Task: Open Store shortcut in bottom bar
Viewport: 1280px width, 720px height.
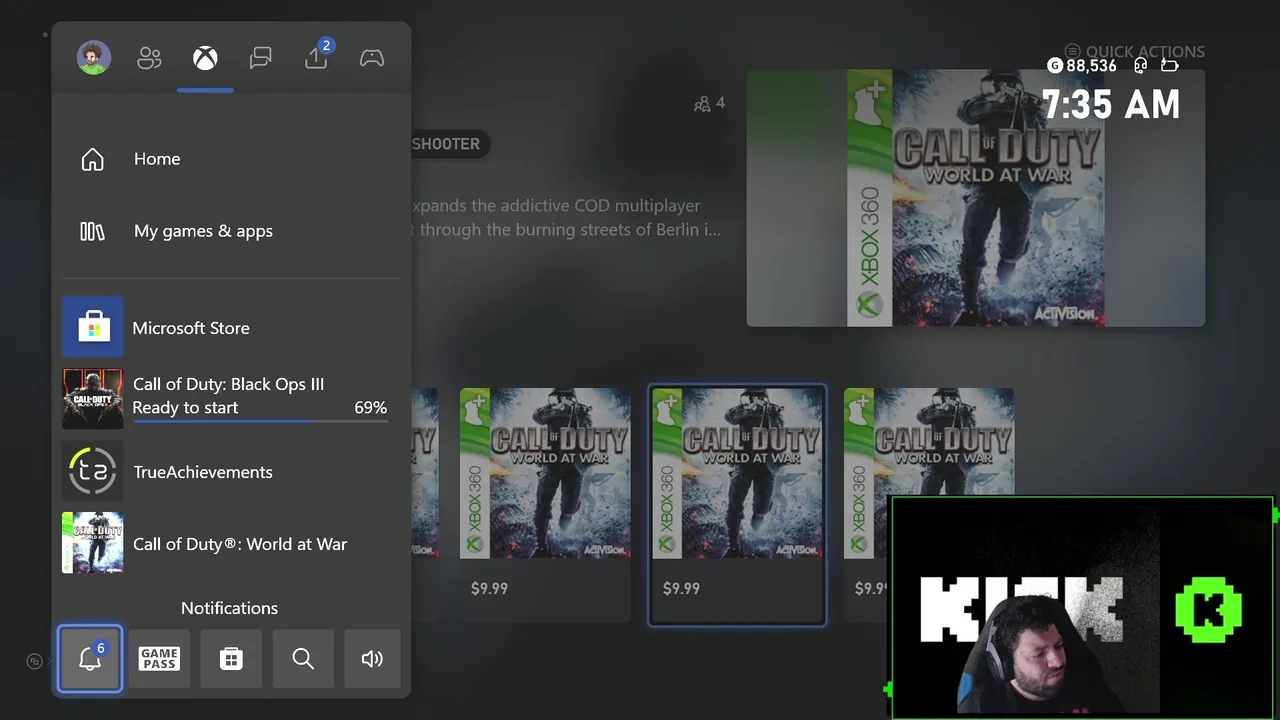Action: [231, 658]
